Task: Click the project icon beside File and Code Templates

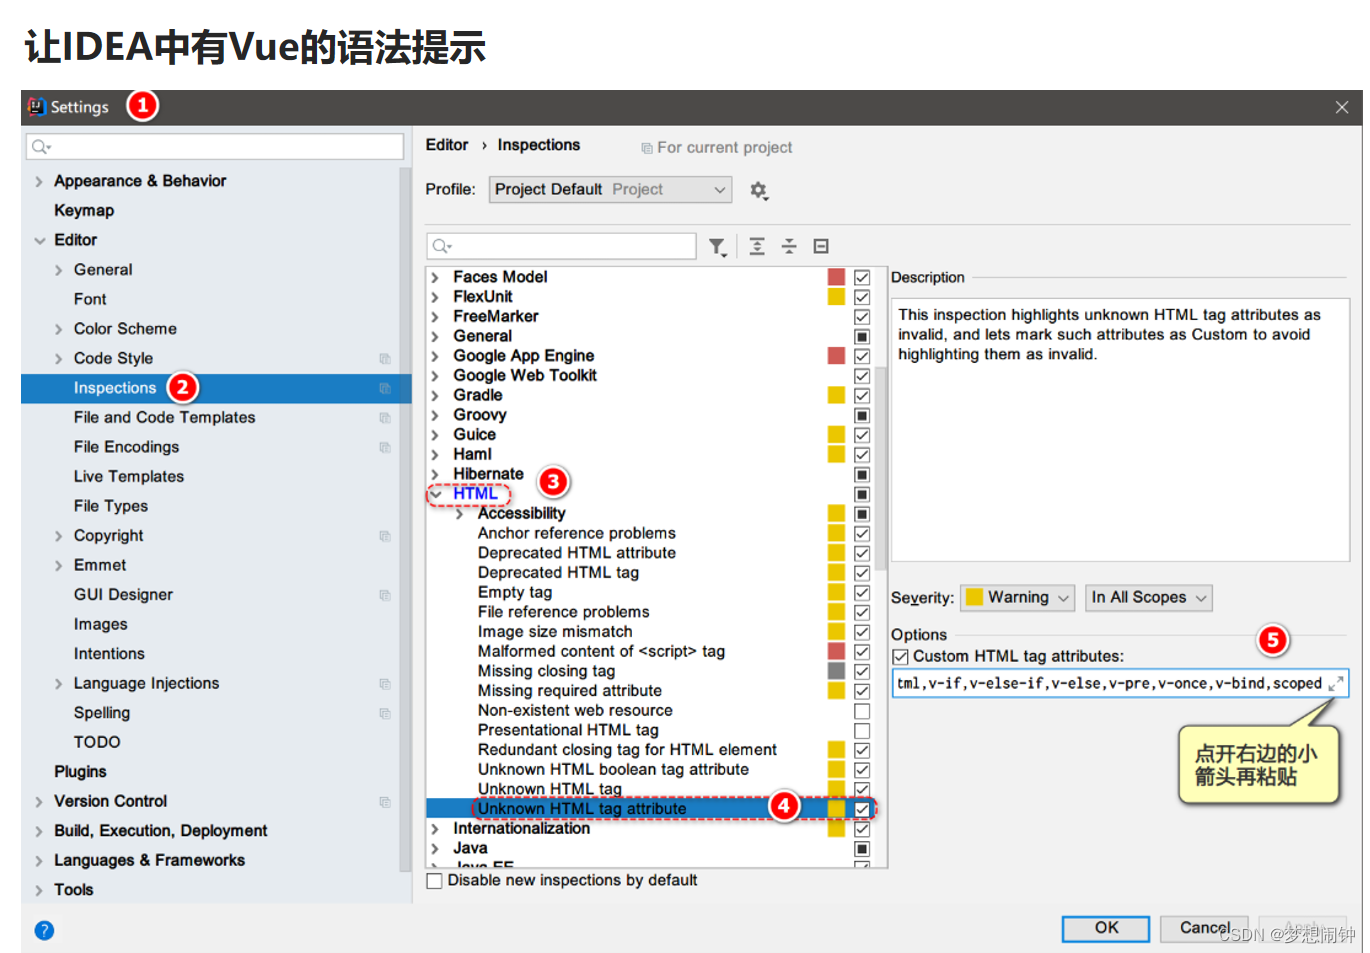Action: point(385,418)
